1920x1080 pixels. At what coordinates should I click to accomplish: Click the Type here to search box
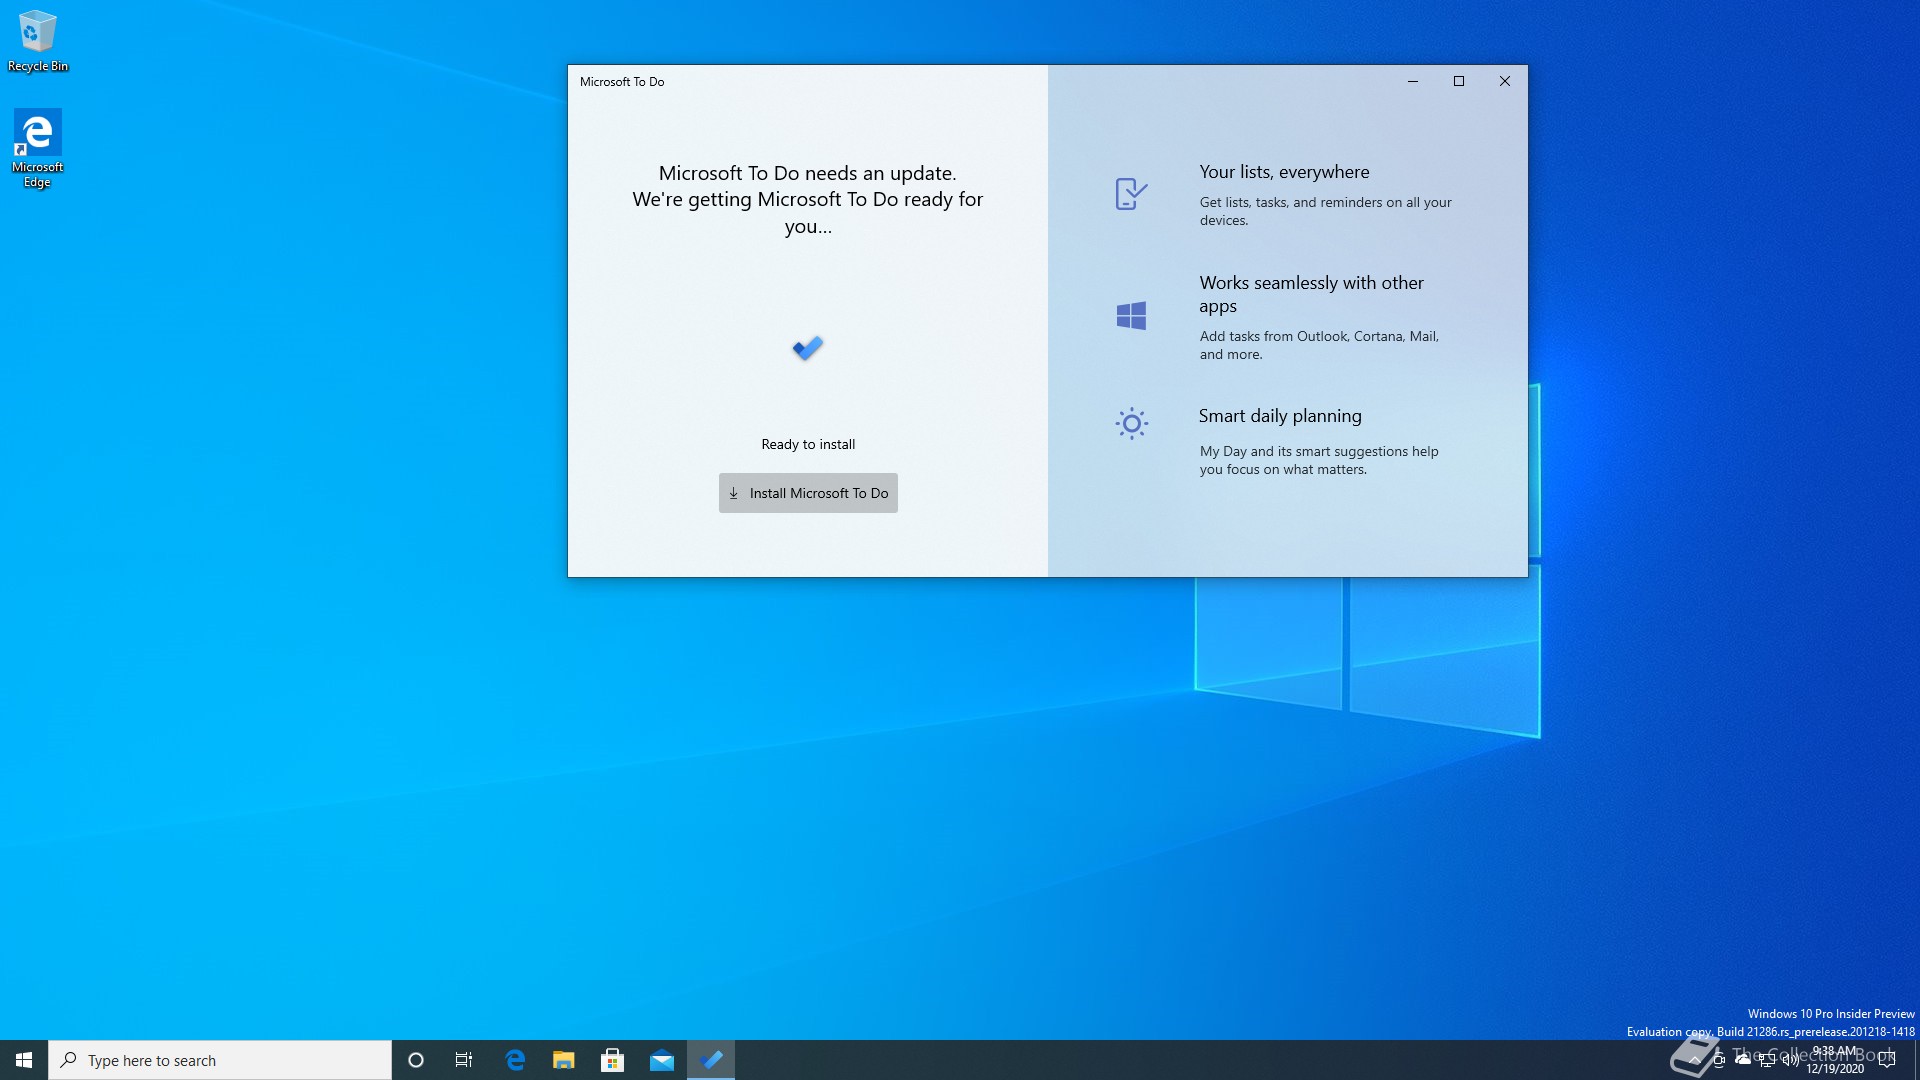220,1060
